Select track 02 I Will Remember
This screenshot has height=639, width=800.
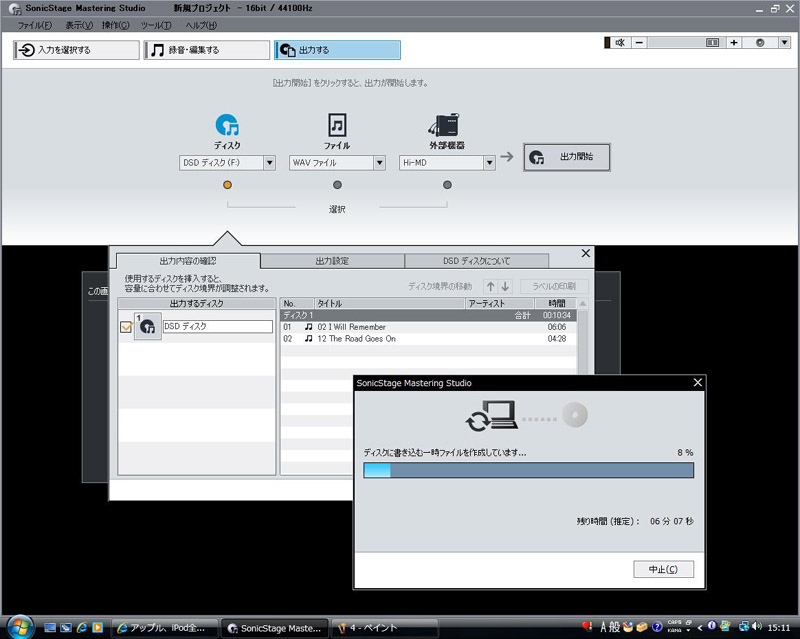pos(350,327)
